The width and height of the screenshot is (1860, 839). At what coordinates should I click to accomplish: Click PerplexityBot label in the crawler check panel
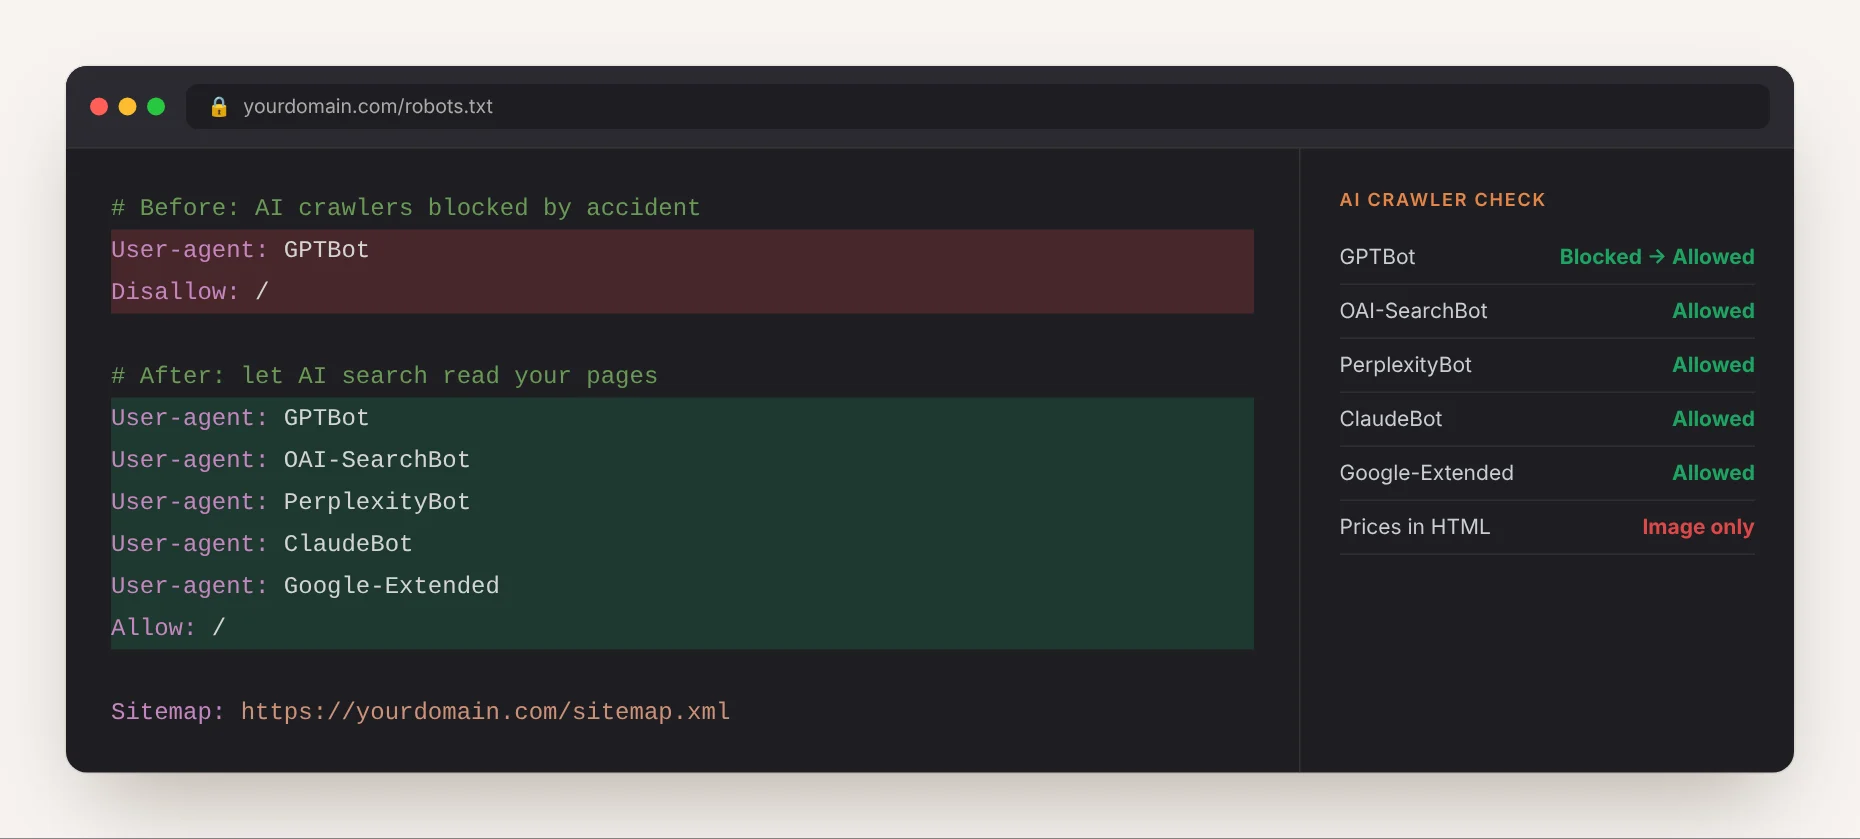1405,365
